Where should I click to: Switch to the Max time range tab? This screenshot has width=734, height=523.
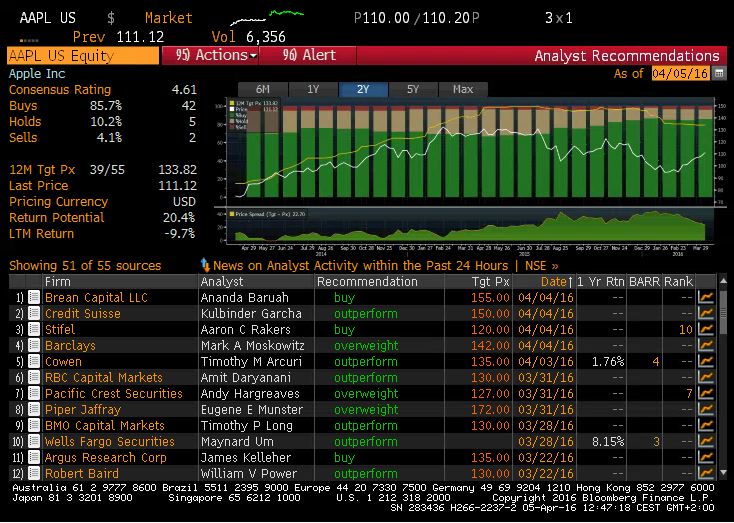tap(462, 89)
